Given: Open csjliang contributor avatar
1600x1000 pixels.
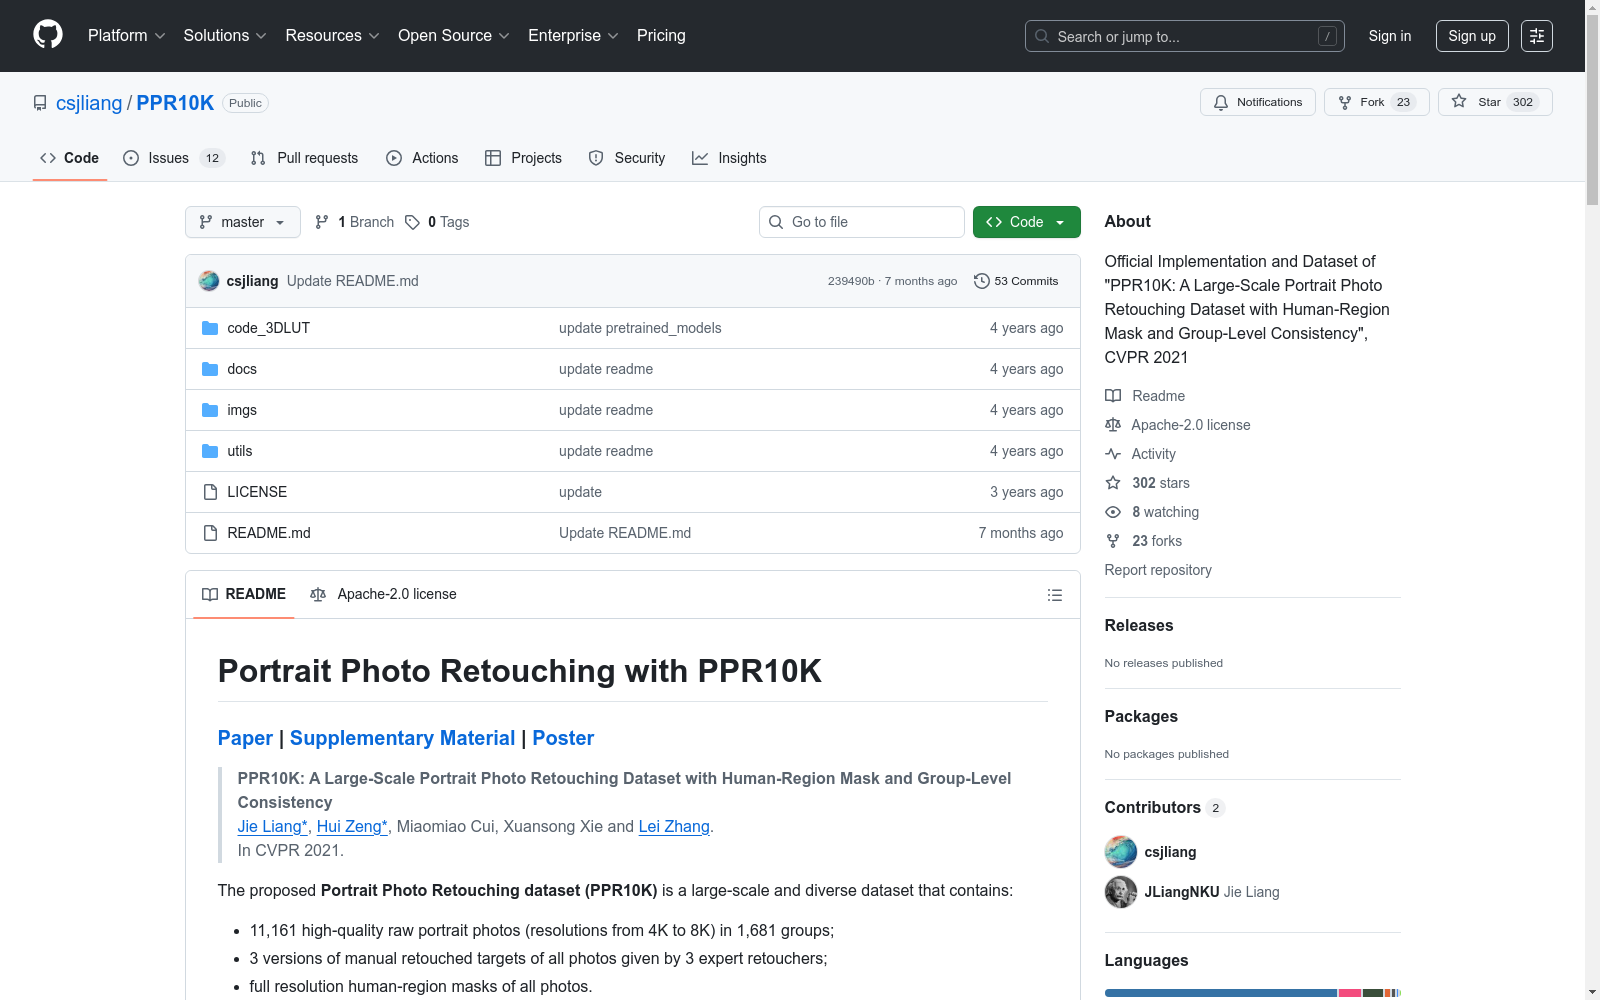Looking at the screenshot, I should pos(1121,852).
